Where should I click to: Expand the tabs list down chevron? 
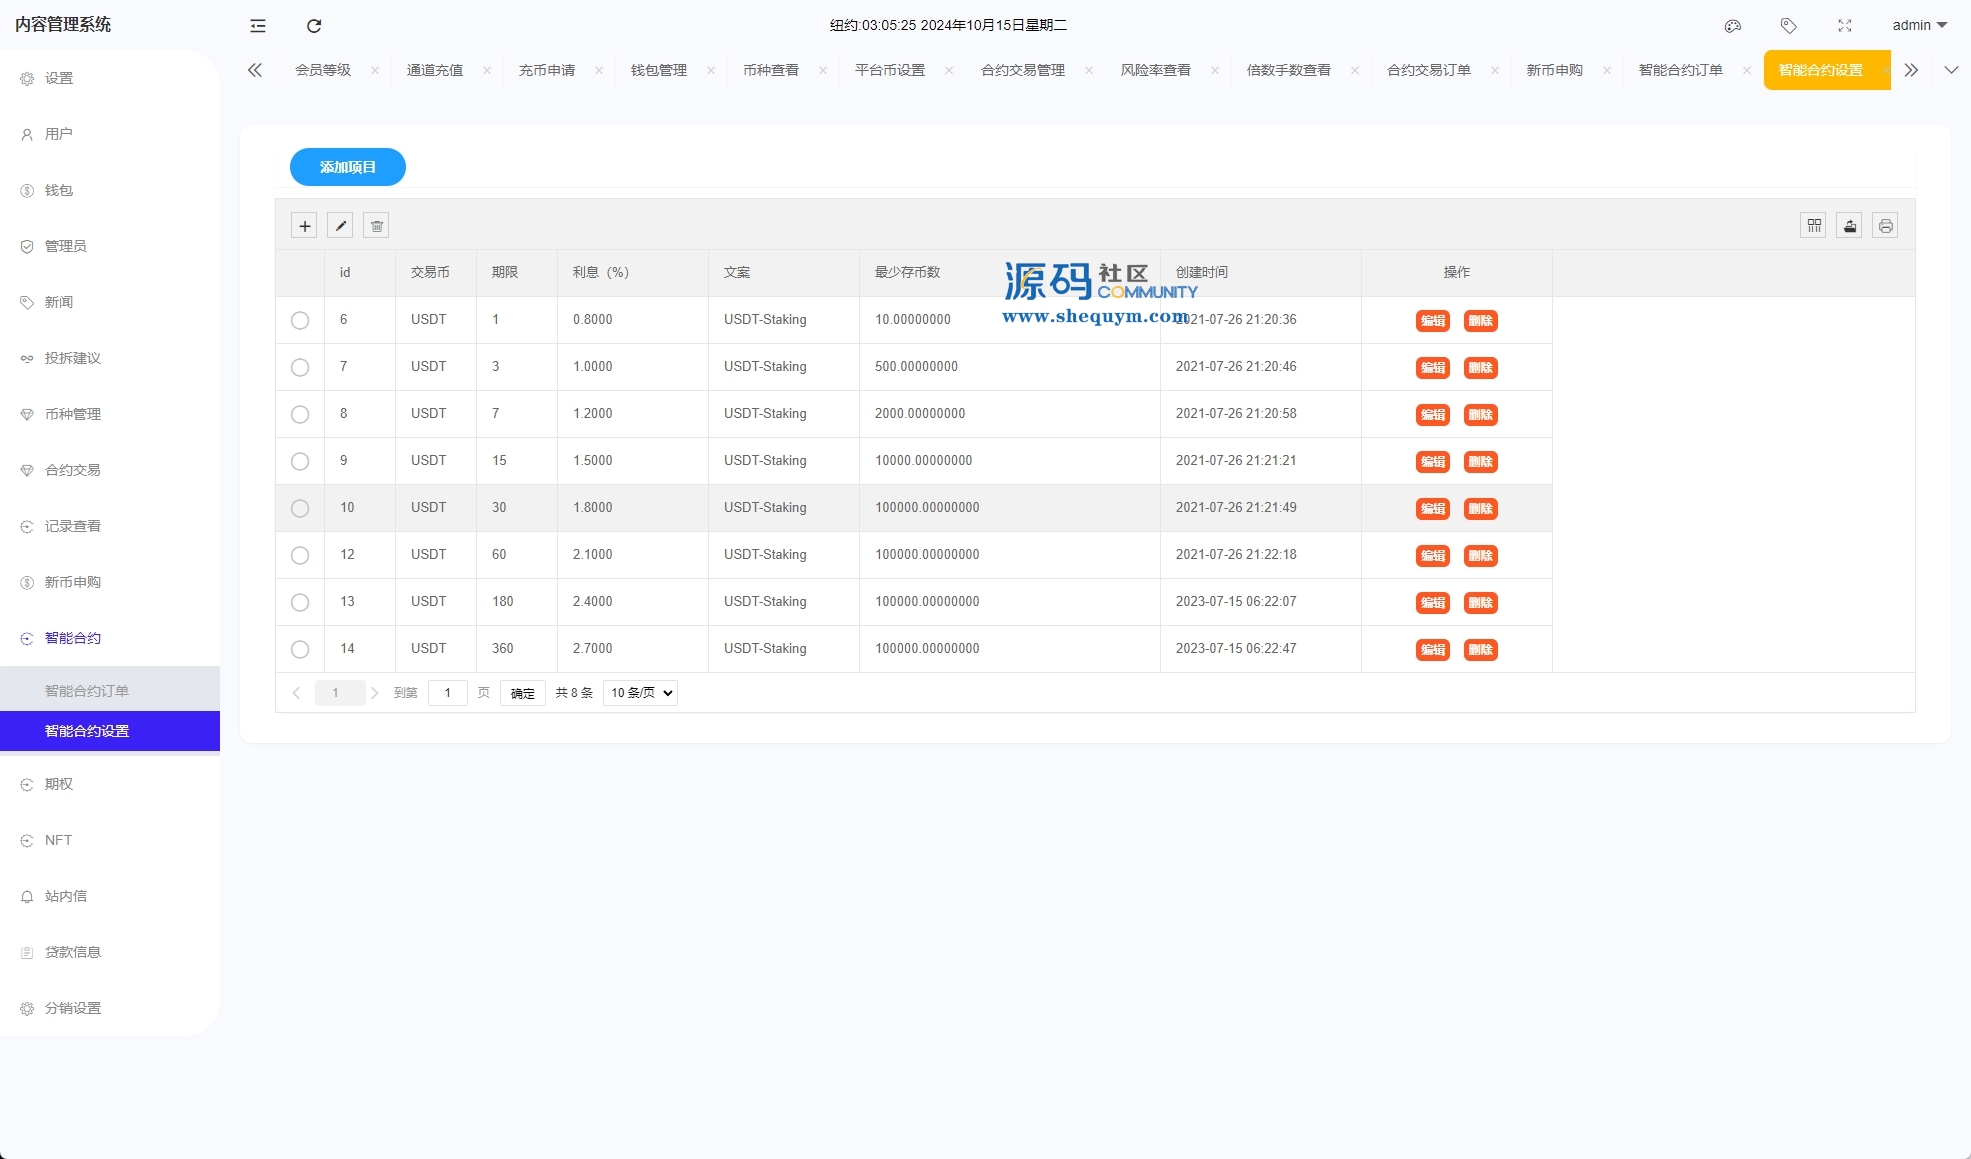[1951, 70]
